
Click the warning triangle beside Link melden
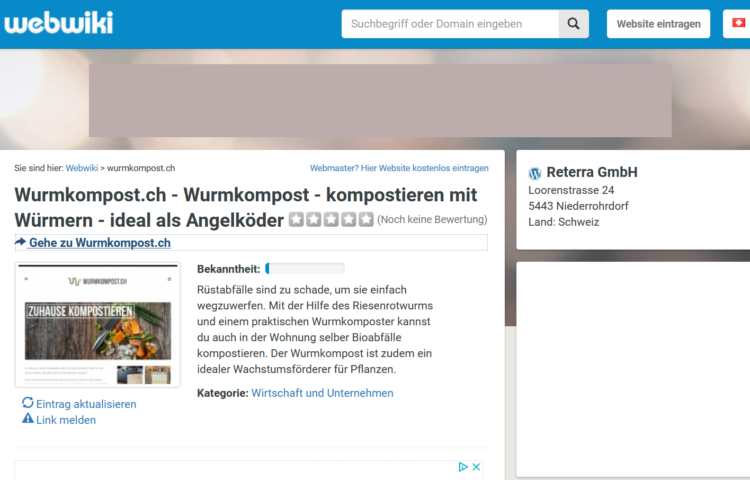(28, 418)
